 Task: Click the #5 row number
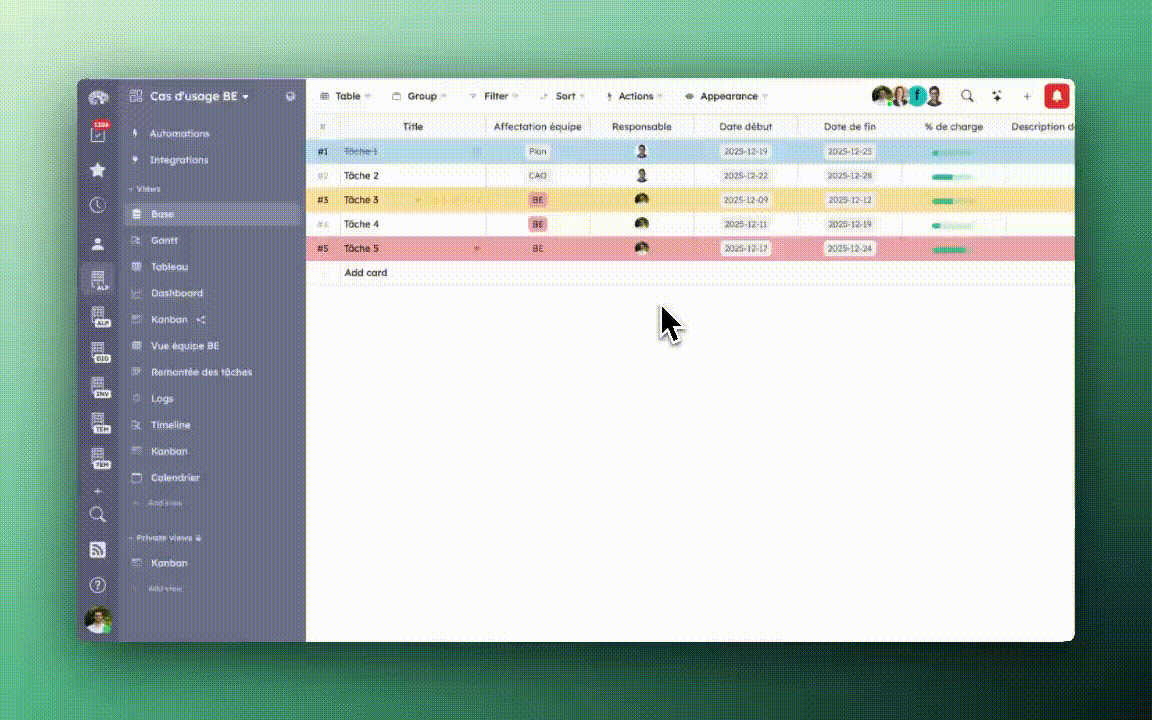click(323, 248)
